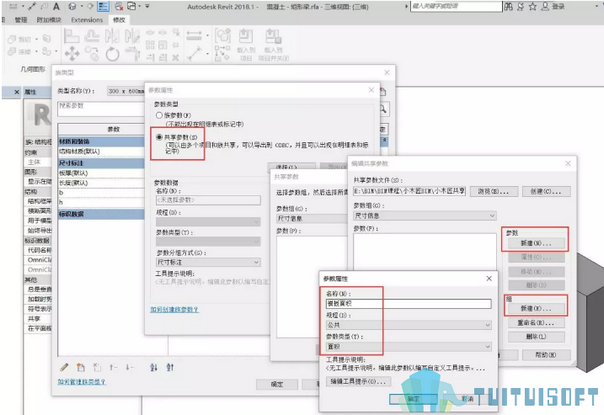The image size is (604, 415).
Task: Click the search icon in the ribbon search box
Action: click(x=508, y=7)
